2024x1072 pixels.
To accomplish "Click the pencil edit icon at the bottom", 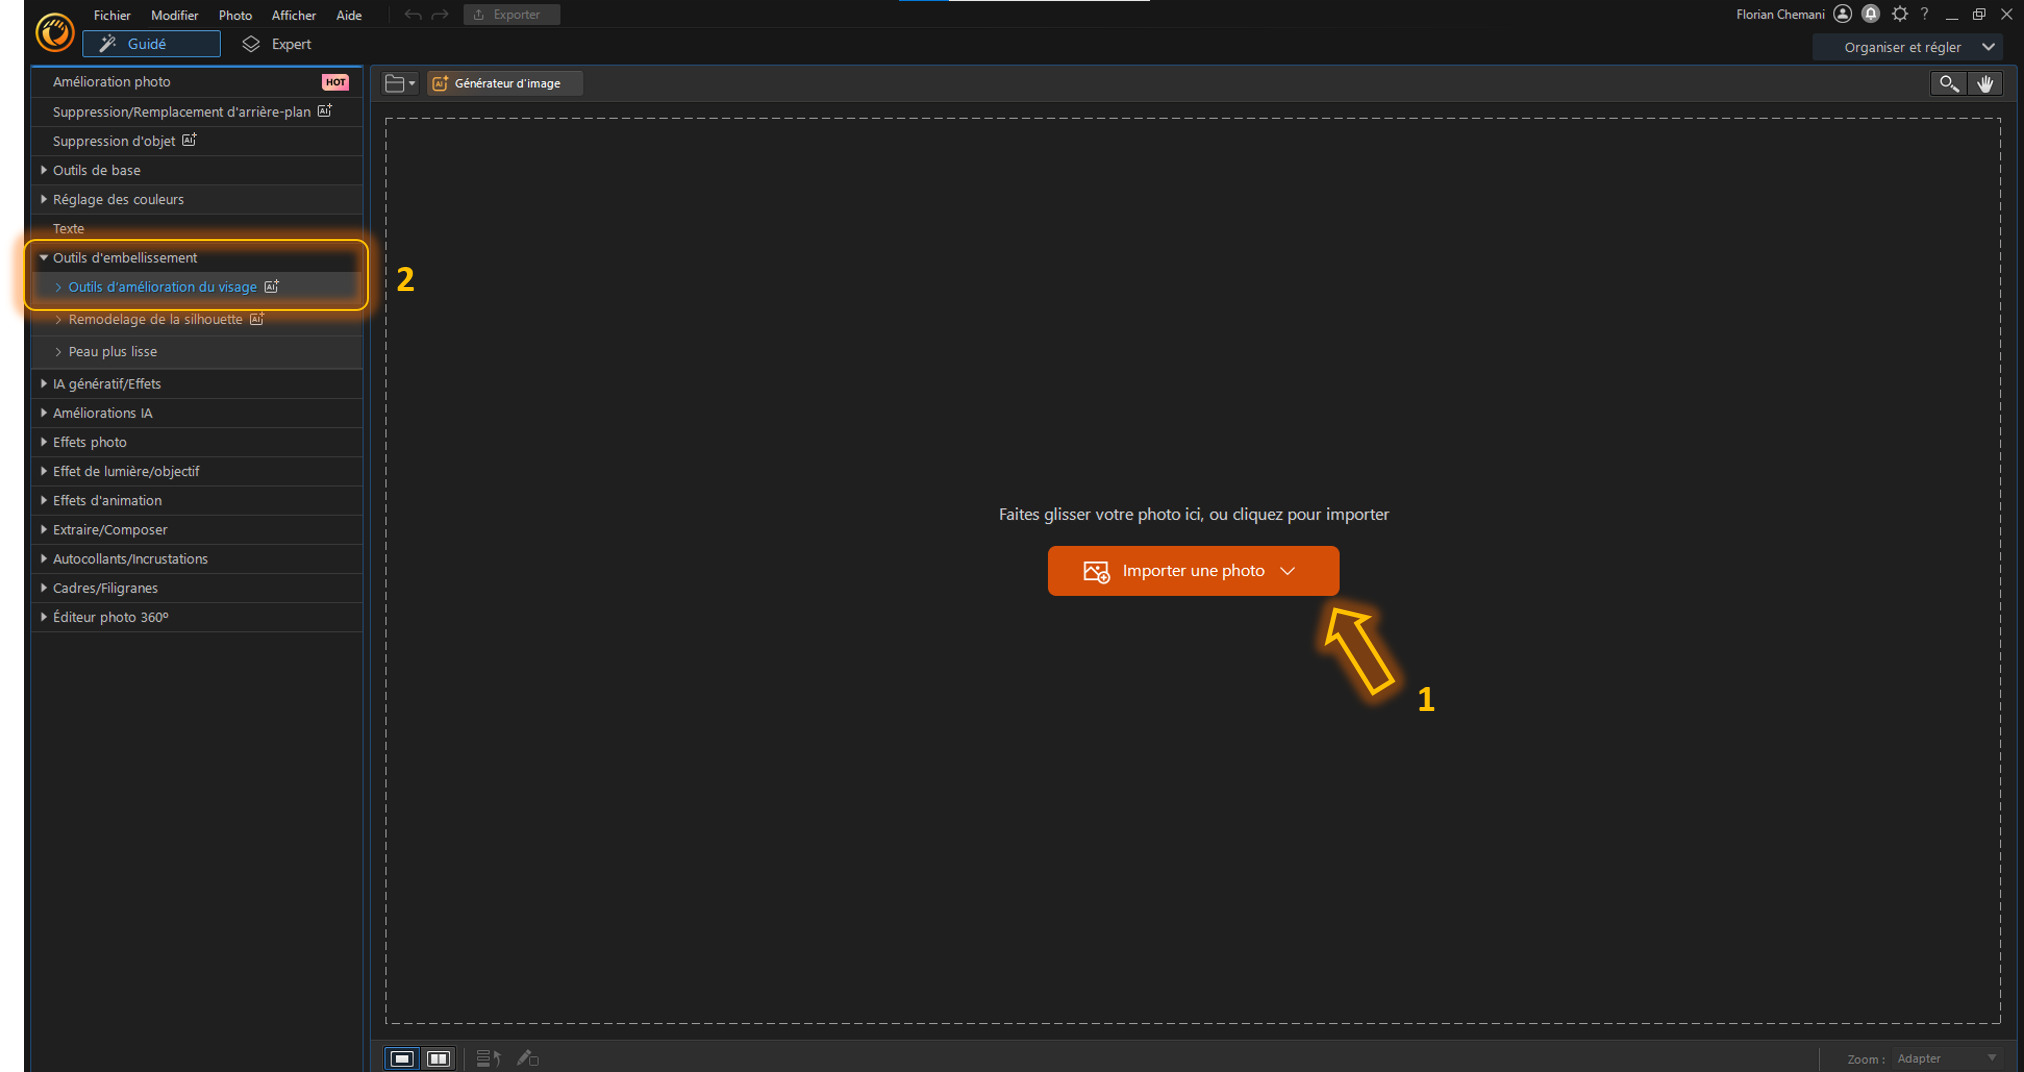I will pos(528,1058).
